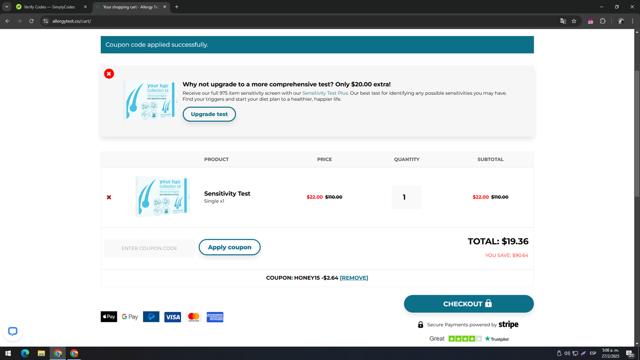
Task: Click the blue card icon beside Google Pay
Action: pos(151,317)
